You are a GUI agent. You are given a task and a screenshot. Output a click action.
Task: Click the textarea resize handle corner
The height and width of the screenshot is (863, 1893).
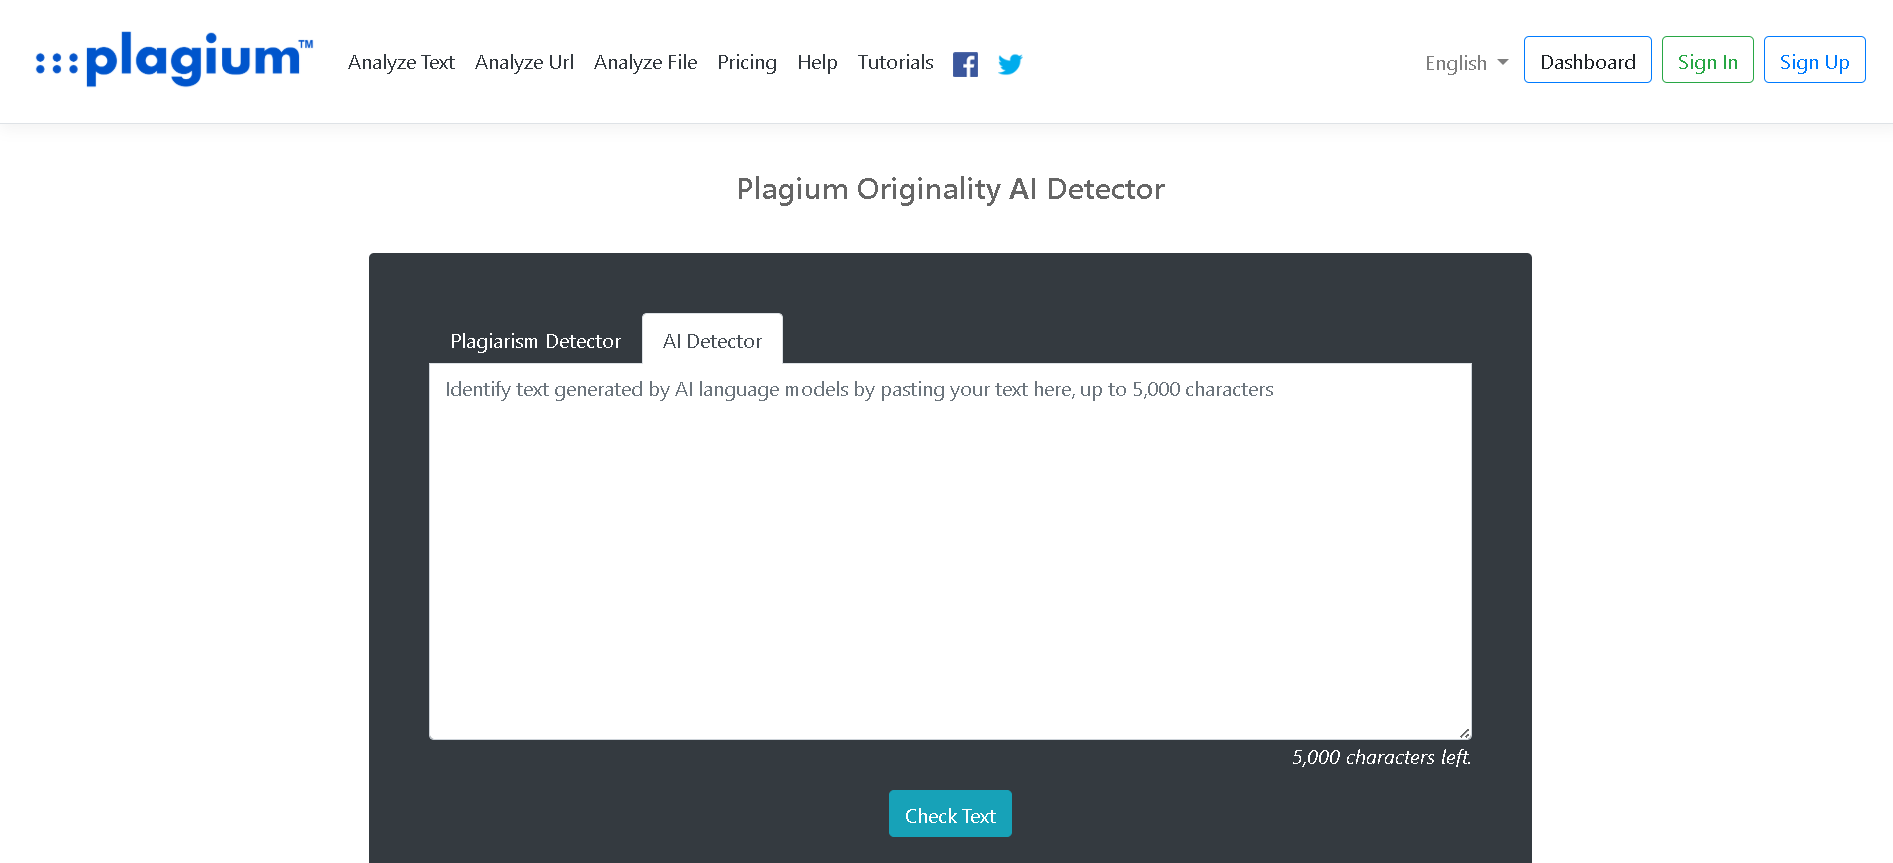pos(1464,733)
